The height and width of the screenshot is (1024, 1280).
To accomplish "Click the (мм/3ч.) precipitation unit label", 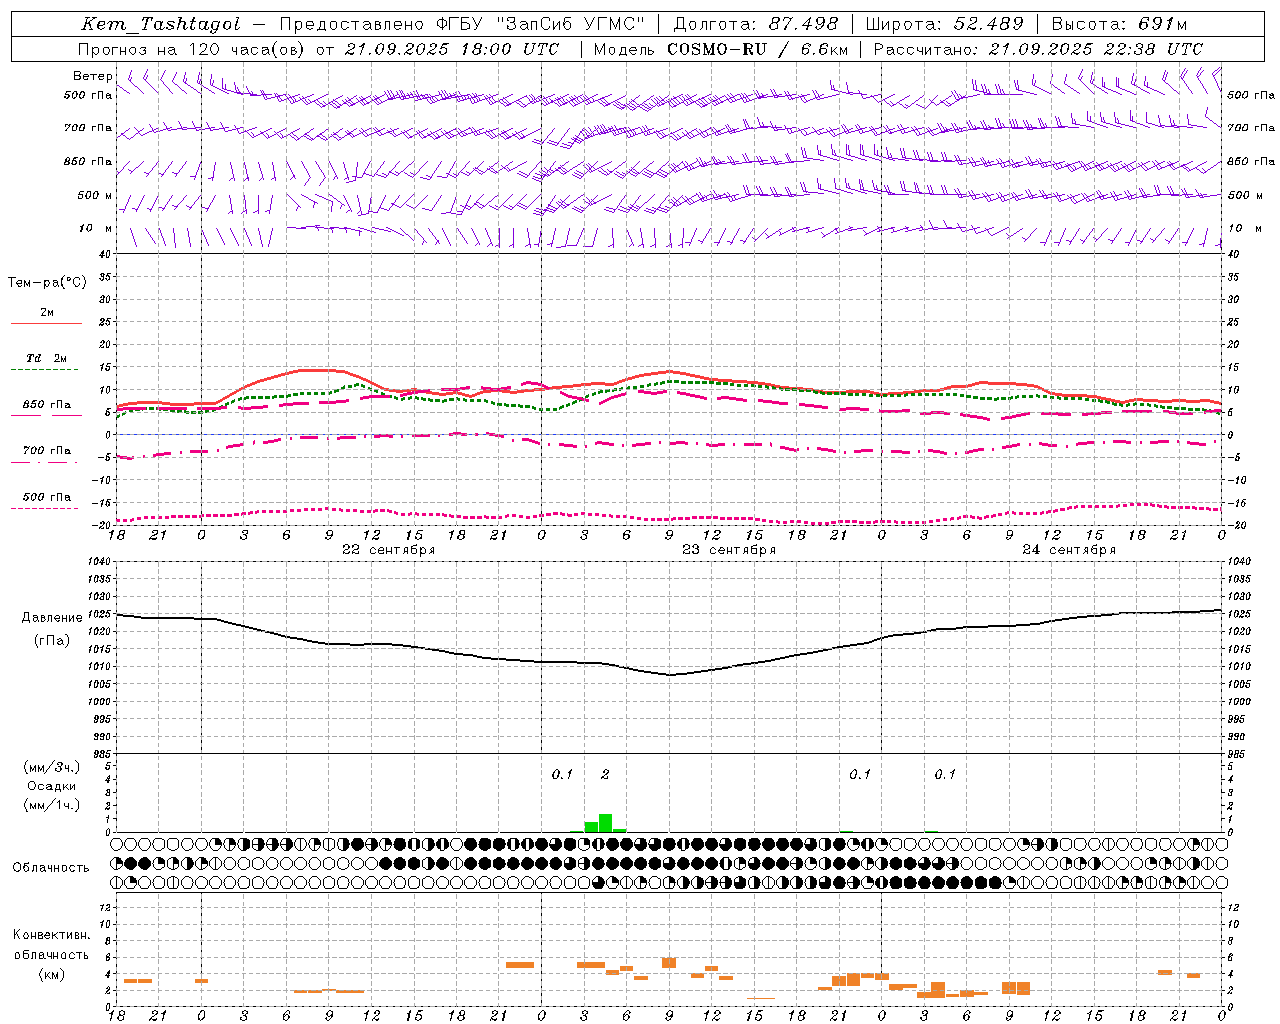I will point(52,767).
